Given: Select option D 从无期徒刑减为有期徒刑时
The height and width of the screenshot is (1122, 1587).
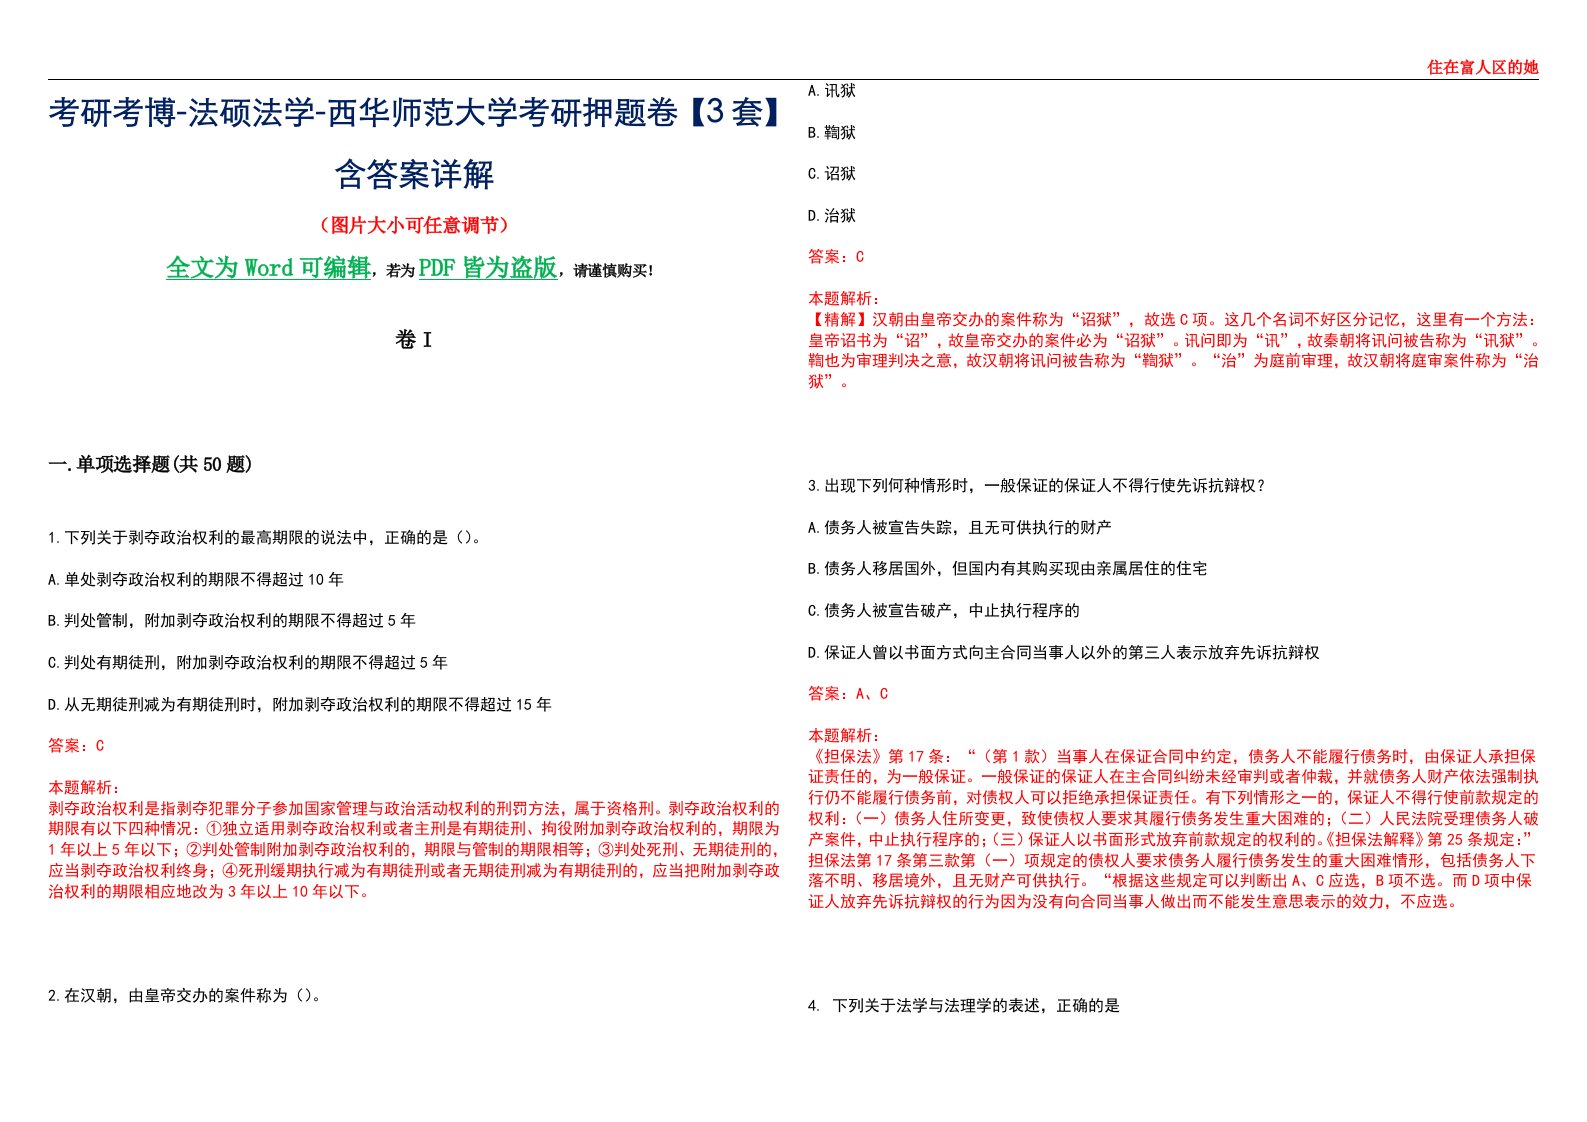Looking at the screenshot, I should tap(300, 705).
